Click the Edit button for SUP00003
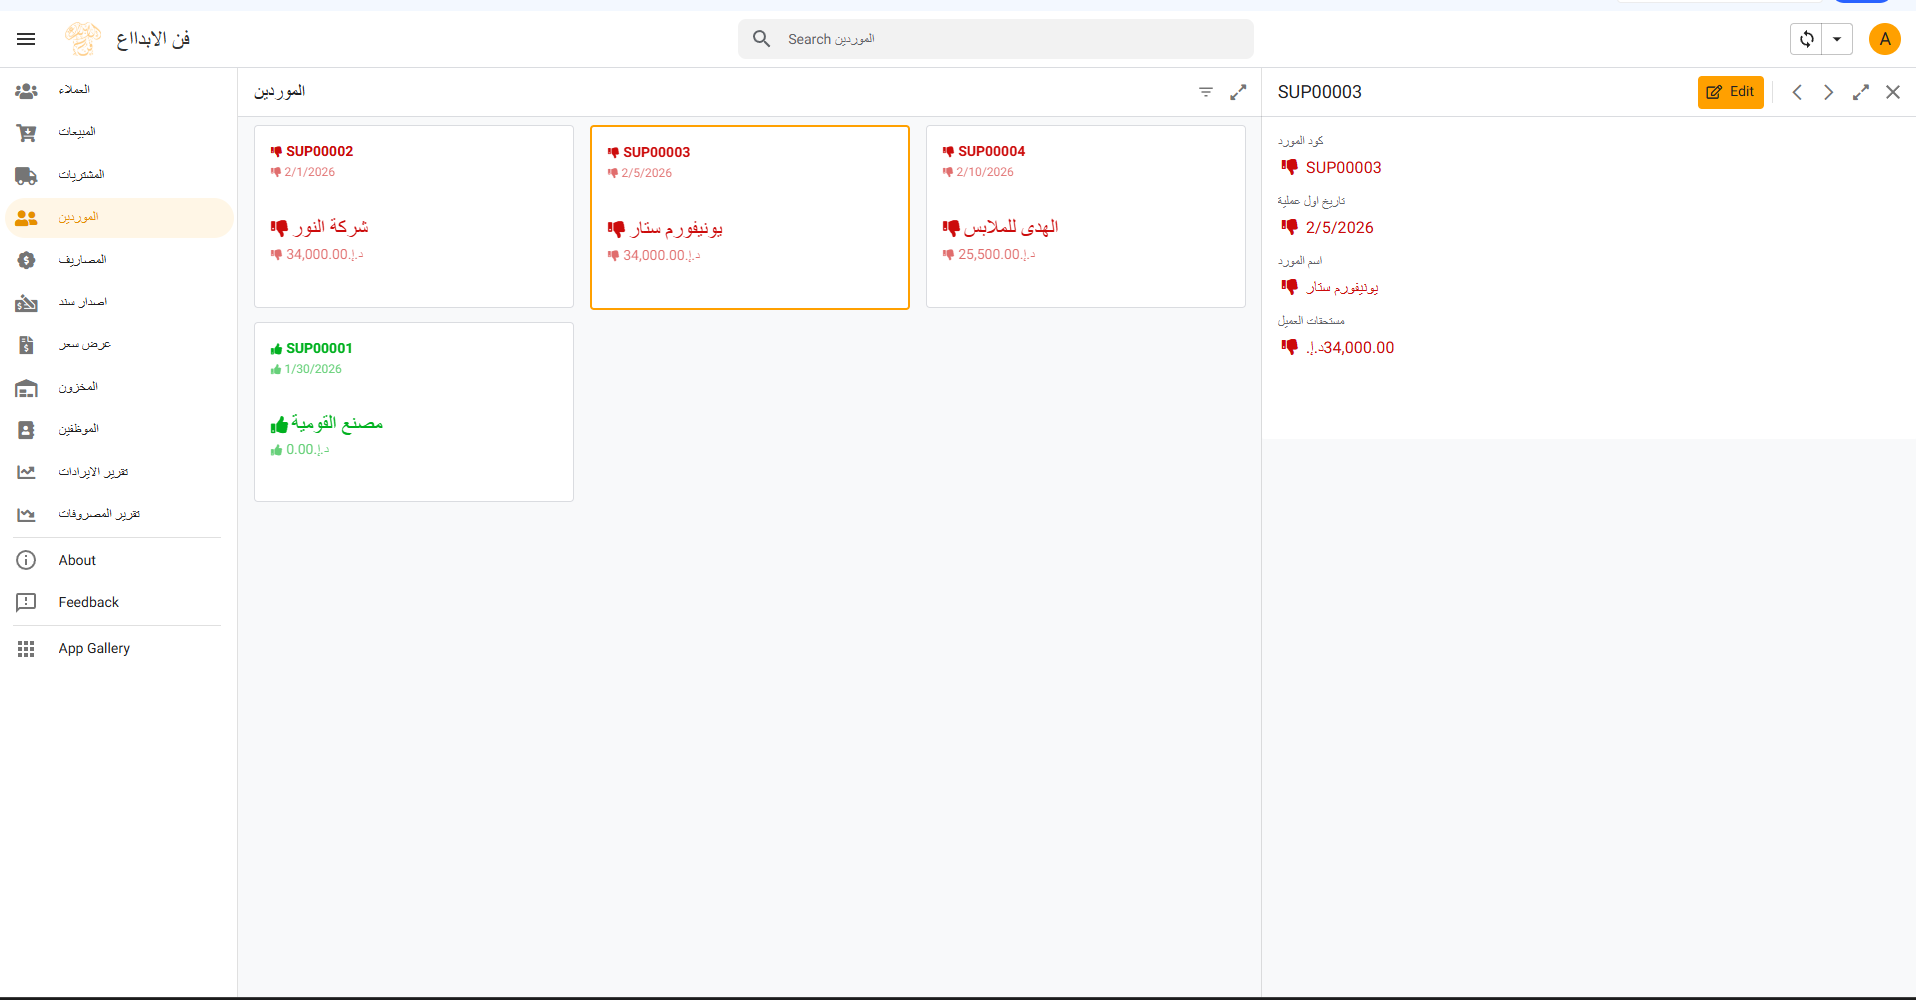1916x1000 pixels. point(1730,92)
